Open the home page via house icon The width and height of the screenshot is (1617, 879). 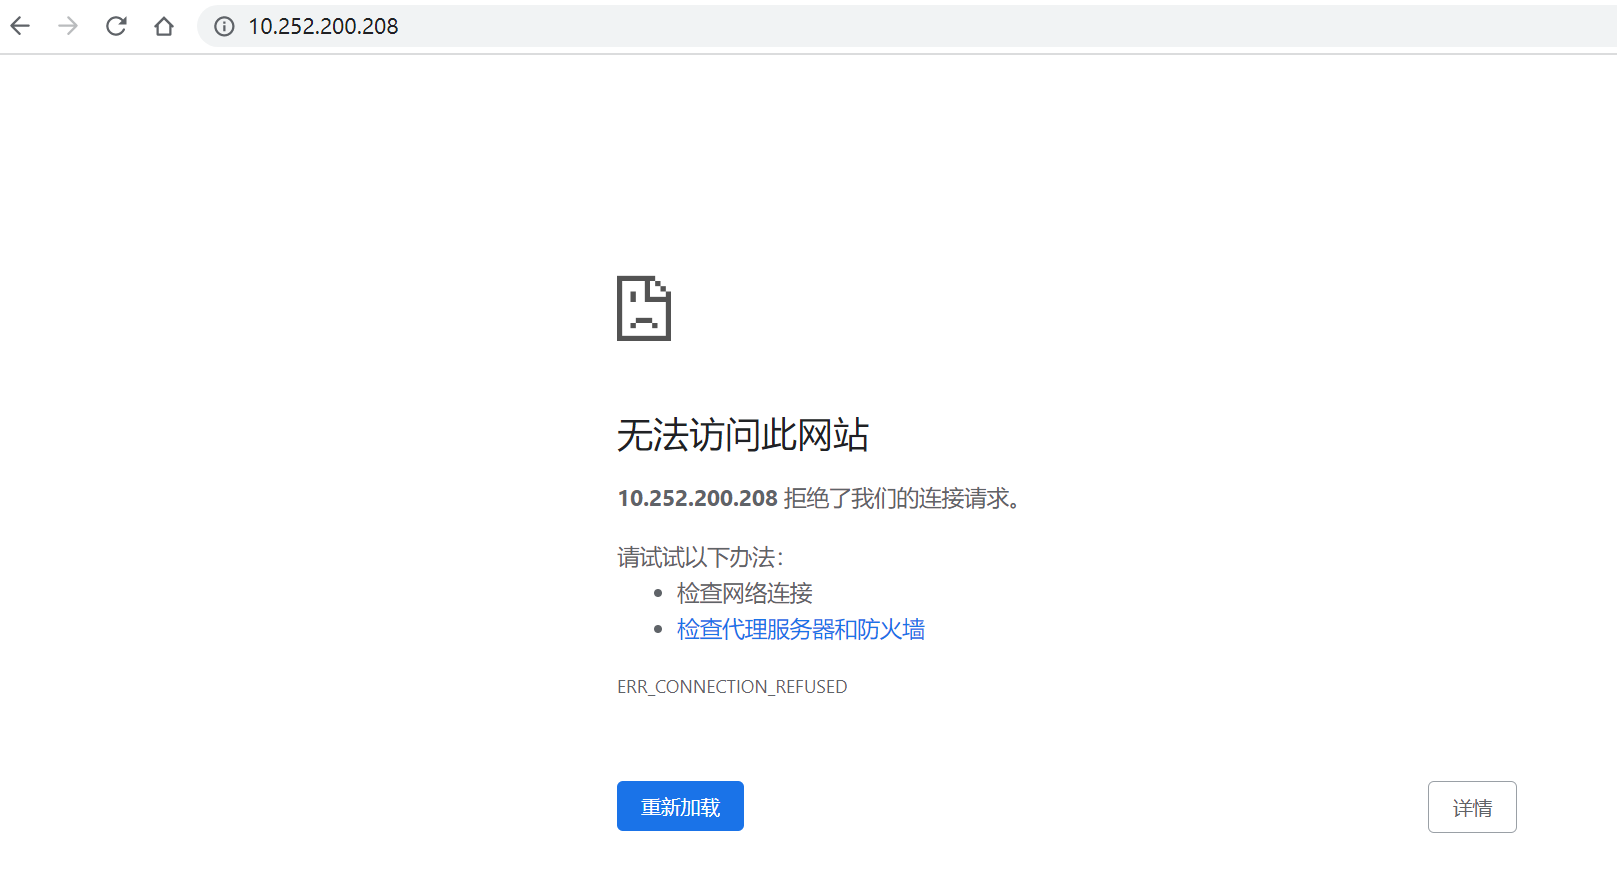[164, 26]
